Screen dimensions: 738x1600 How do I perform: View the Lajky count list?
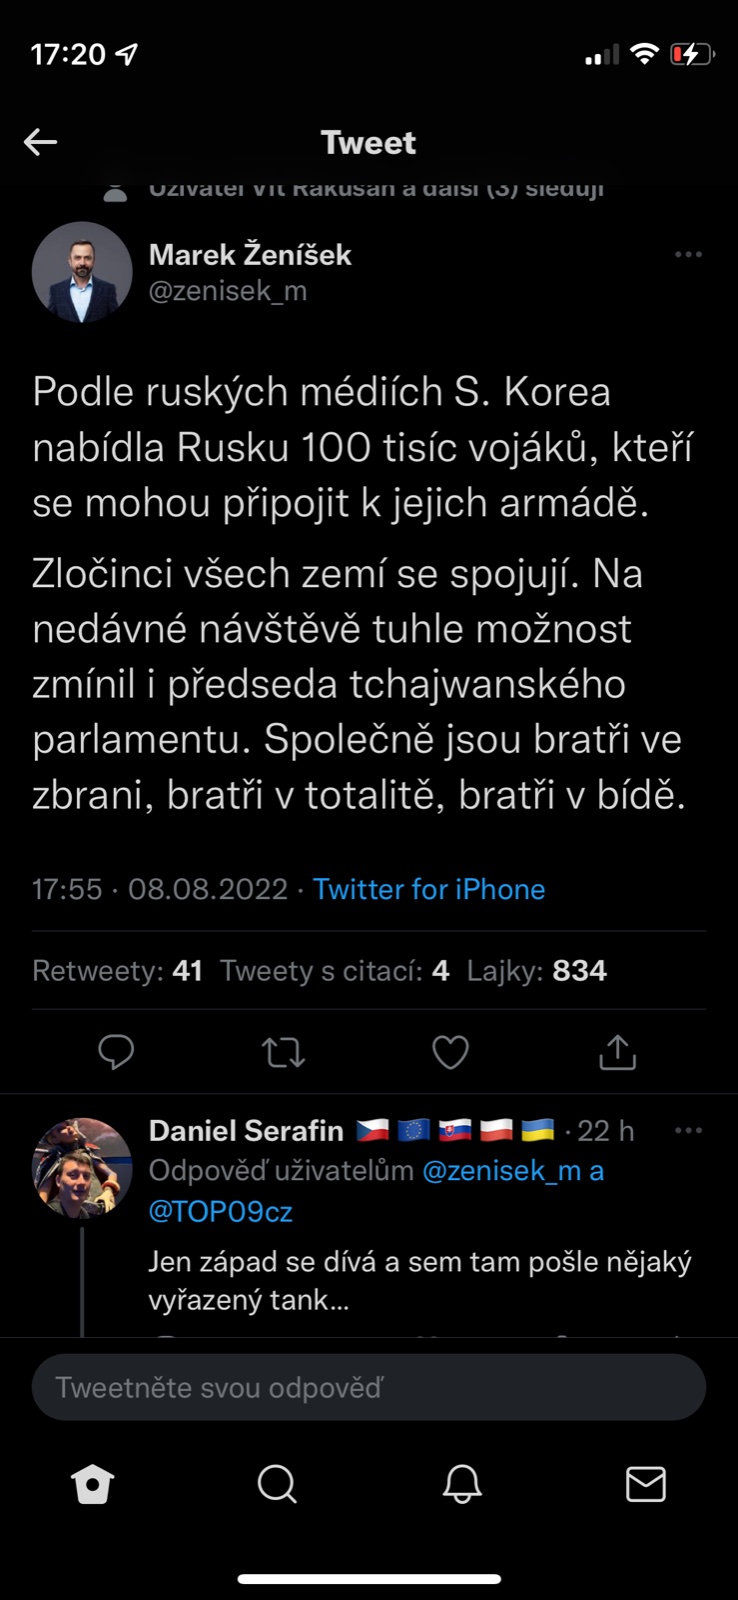537,971
